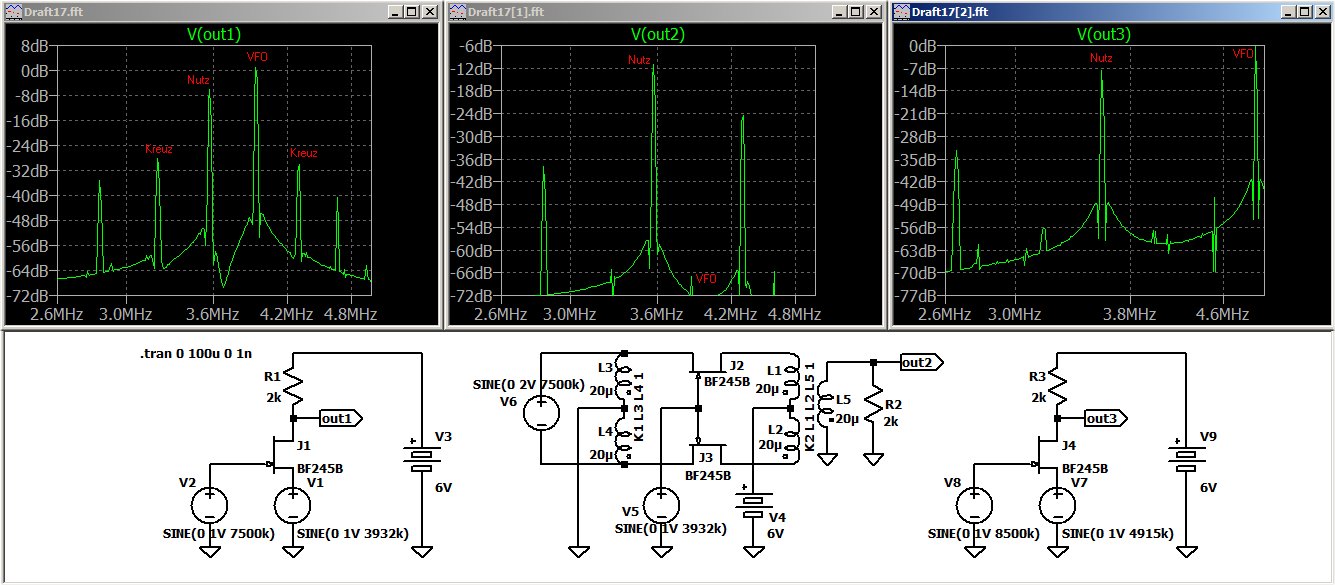
Task: Click the out2 net label flag
Action: pos(920,362)
